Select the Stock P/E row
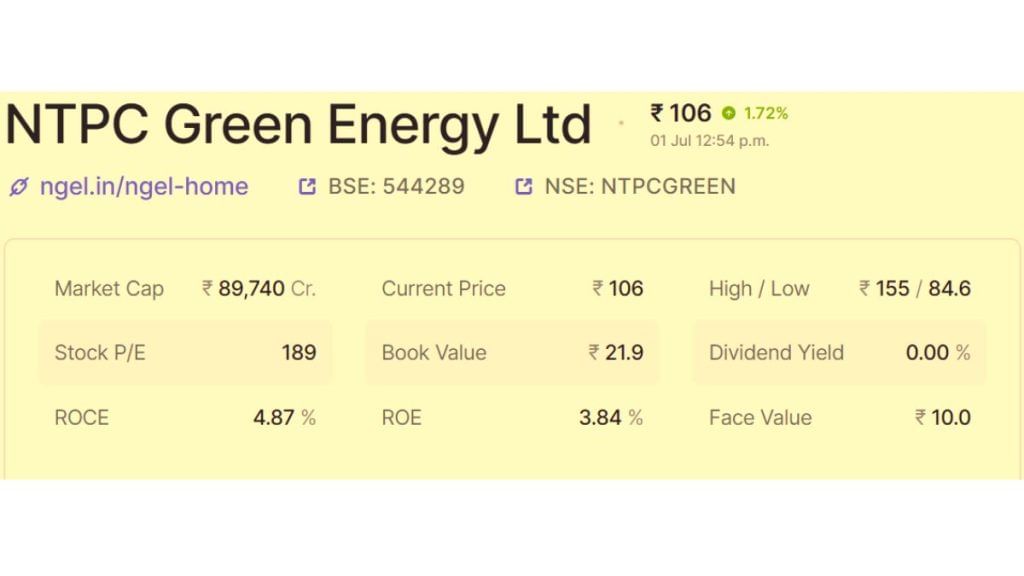The height and width of the screenshot is (576, 1024). 185,353
